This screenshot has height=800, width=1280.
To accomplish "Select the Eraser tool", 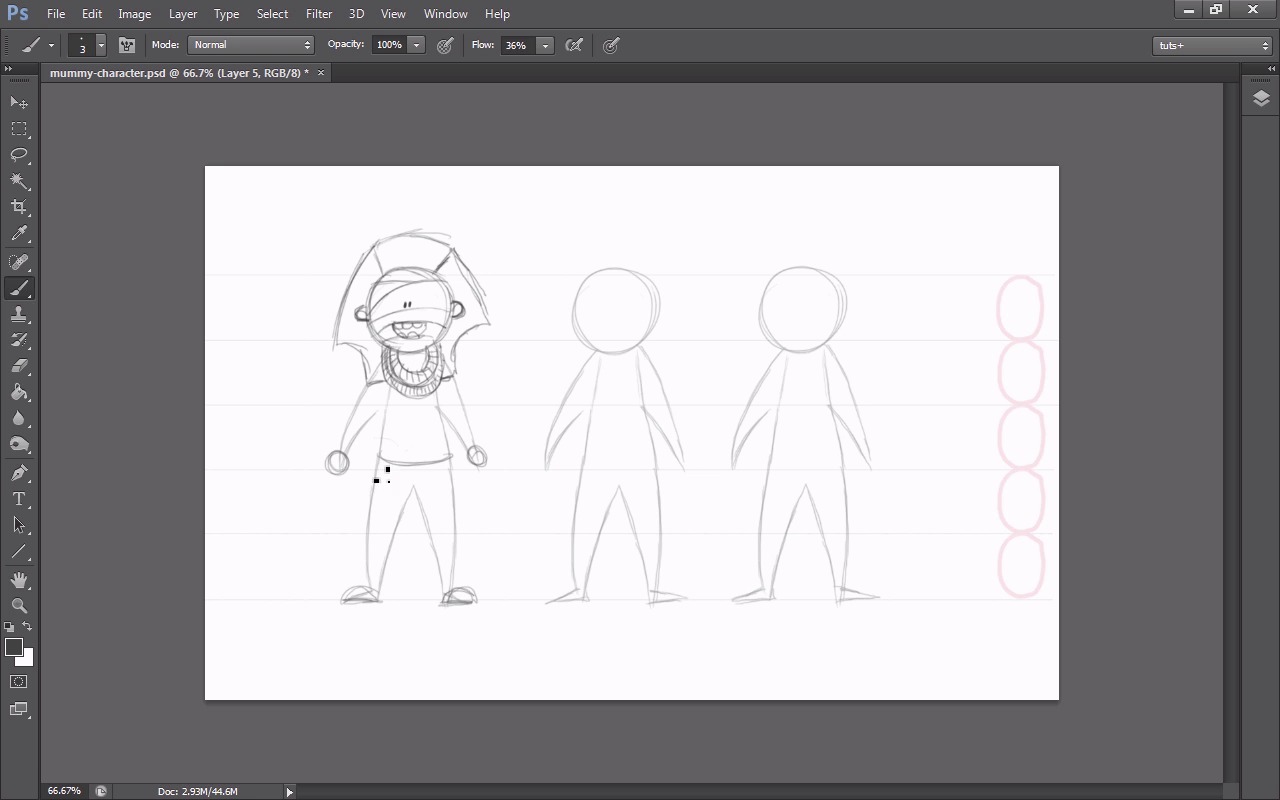I will tap(19, 366).
